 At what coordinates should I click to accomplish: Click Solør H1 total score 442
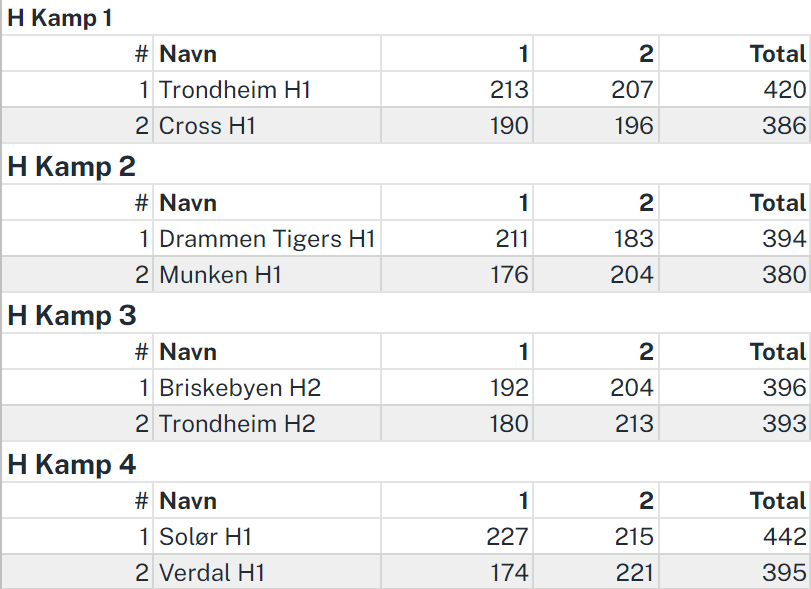click(785, 537)
